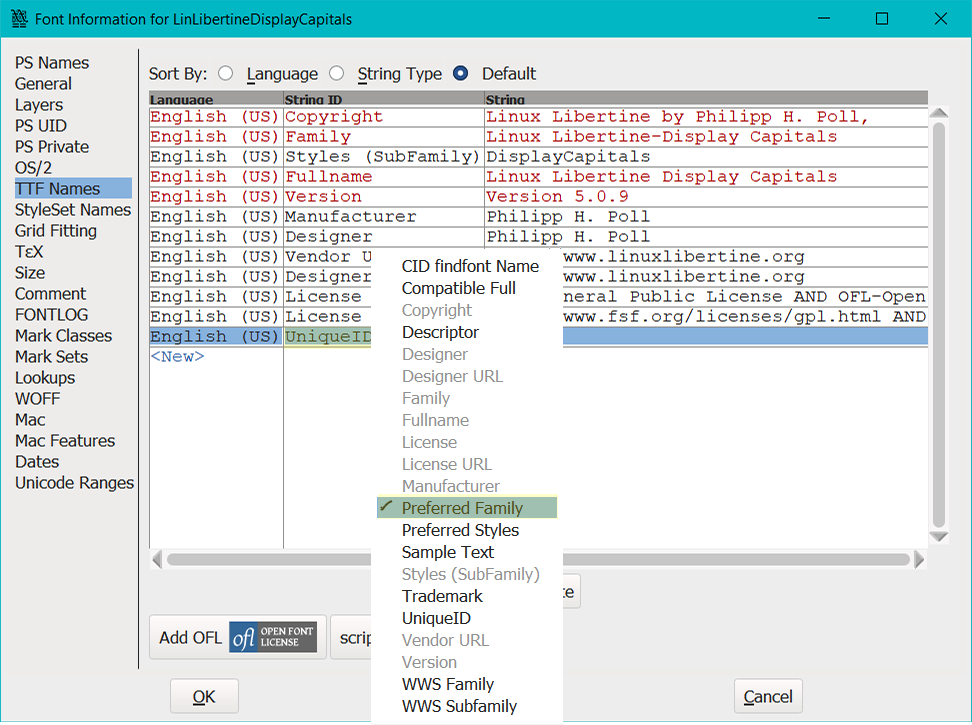Close the Font Information dialog
Viewport: 972px width, 725px height.
pos(940,19)
